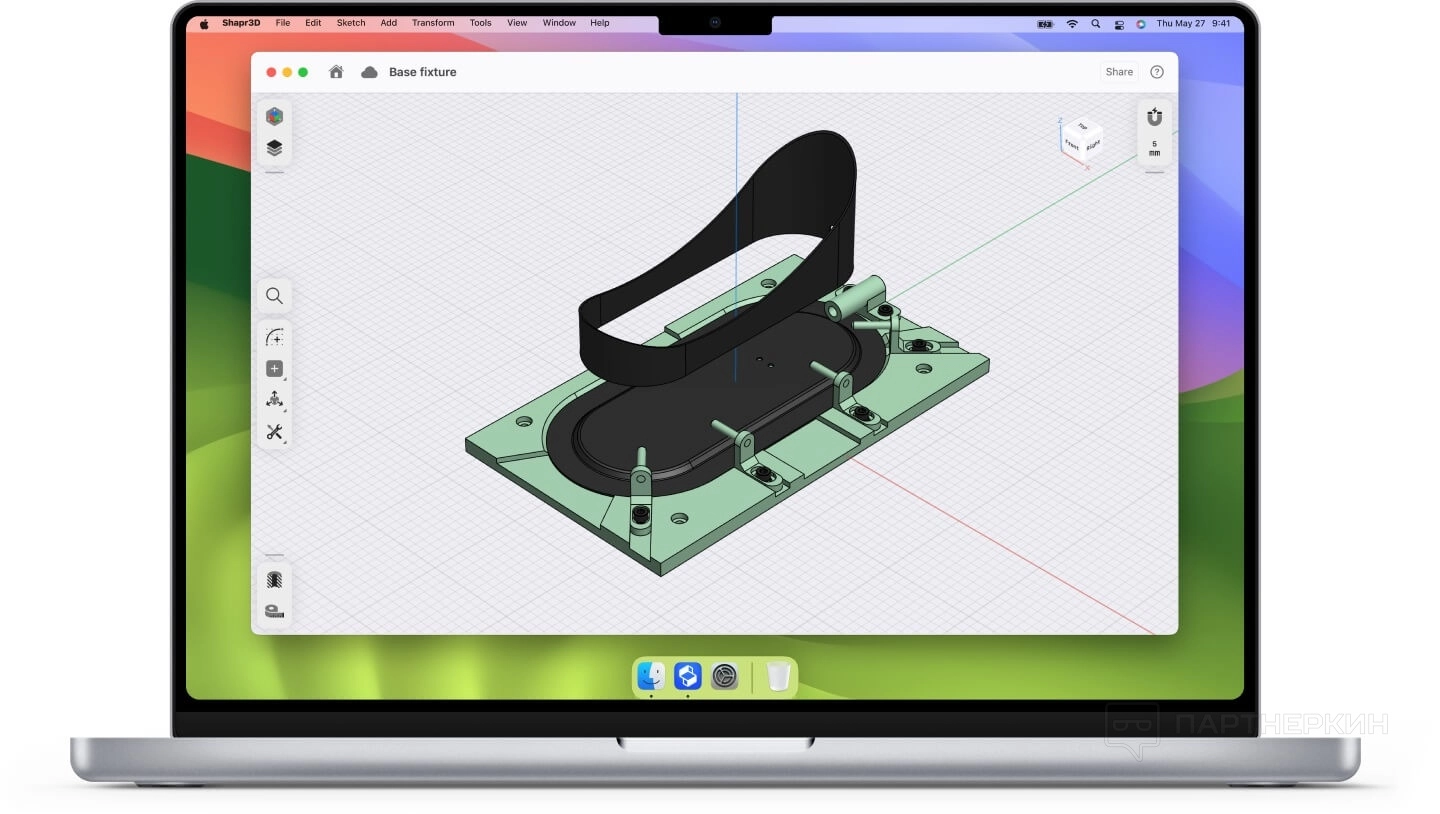This screenshot has height=814, width=1440.
Task: Click the cloud sync status icon
Action: point(369,72)
